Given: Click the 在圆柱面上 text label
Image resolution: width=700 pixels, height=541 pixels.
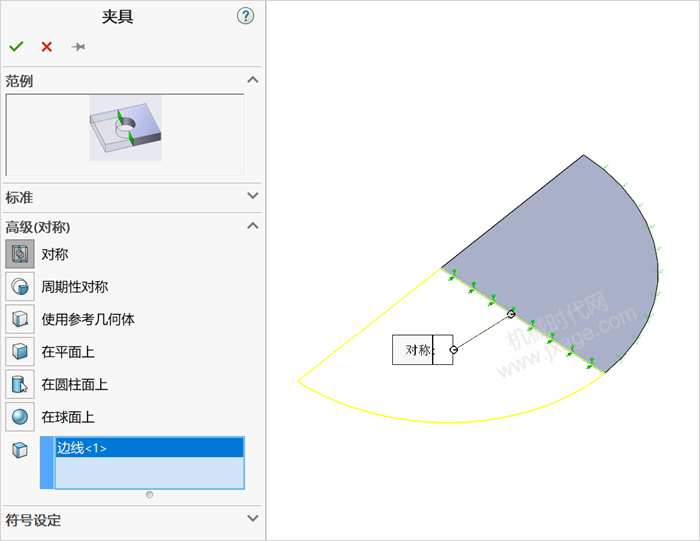Looking at the screenshot, I should 75,384.
